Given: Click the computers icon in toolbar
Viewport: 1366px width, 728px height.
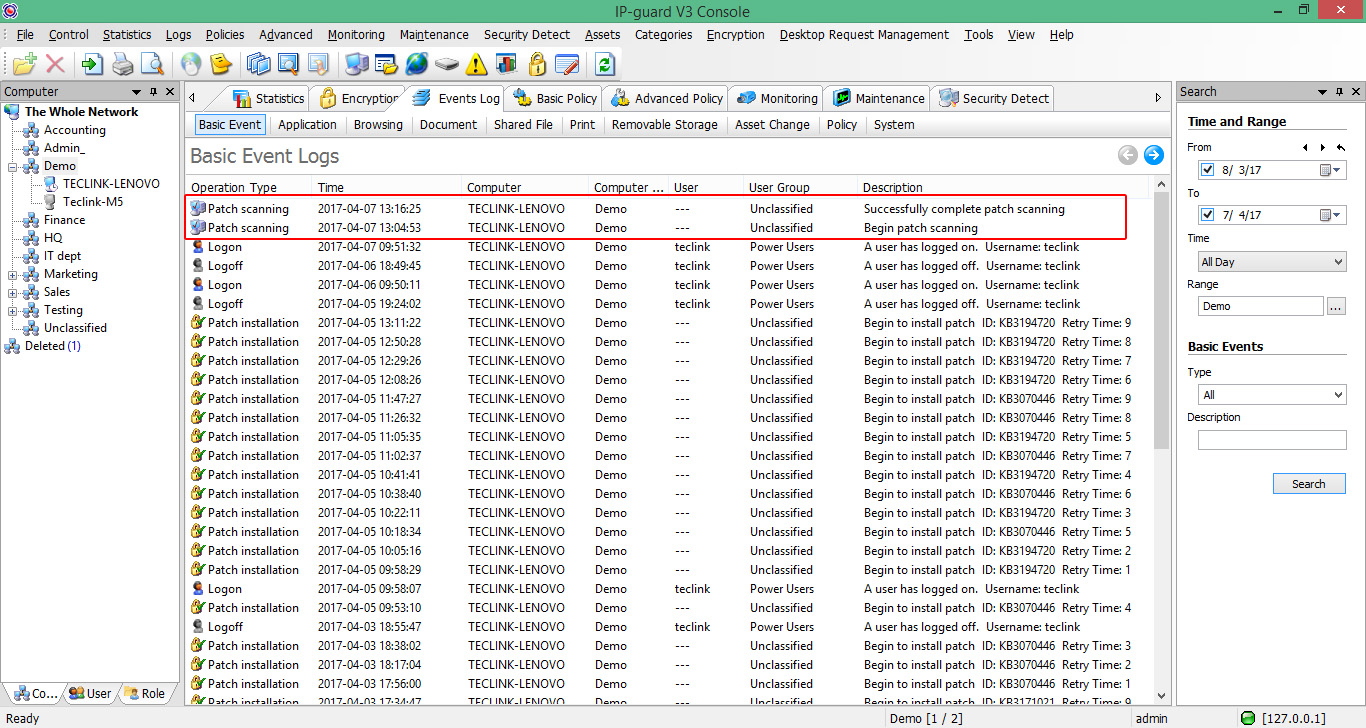Looking at the screenshot, I should [x=356, y=65].
